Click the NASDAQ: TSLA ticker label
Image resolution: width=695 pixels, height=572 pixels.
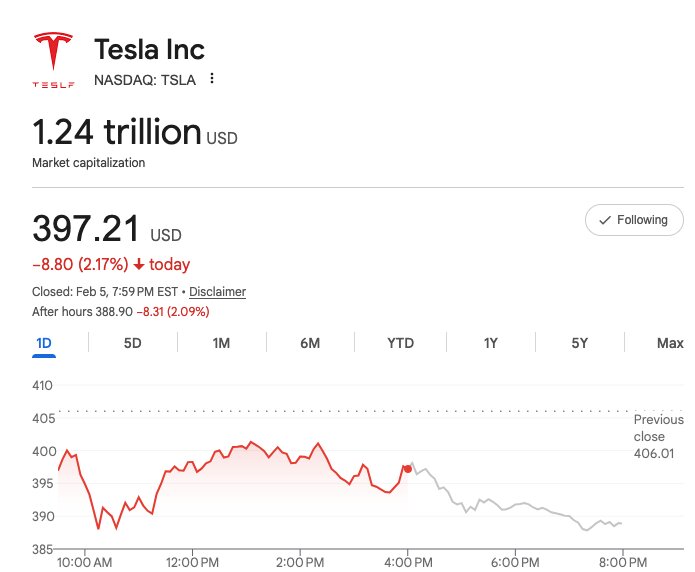[144, 80]
